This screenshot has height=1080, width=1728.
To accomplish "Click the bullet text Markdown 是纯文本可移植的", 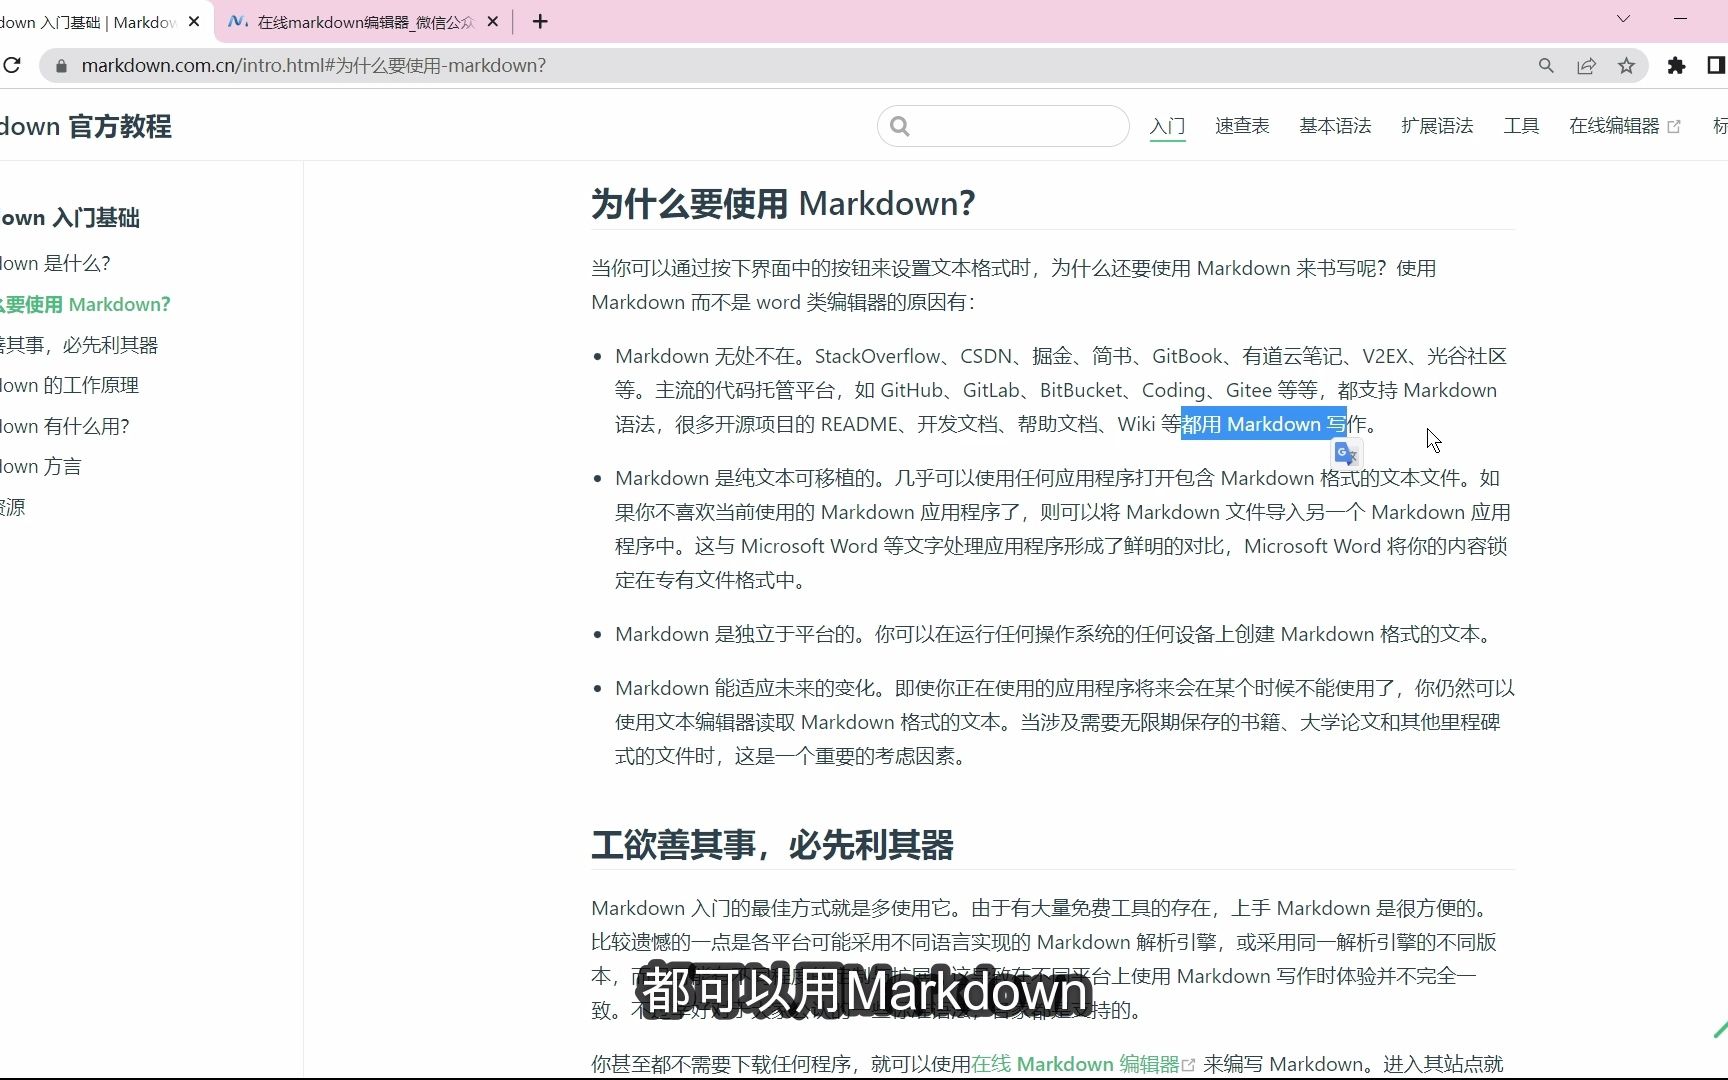I will (744, 479).
